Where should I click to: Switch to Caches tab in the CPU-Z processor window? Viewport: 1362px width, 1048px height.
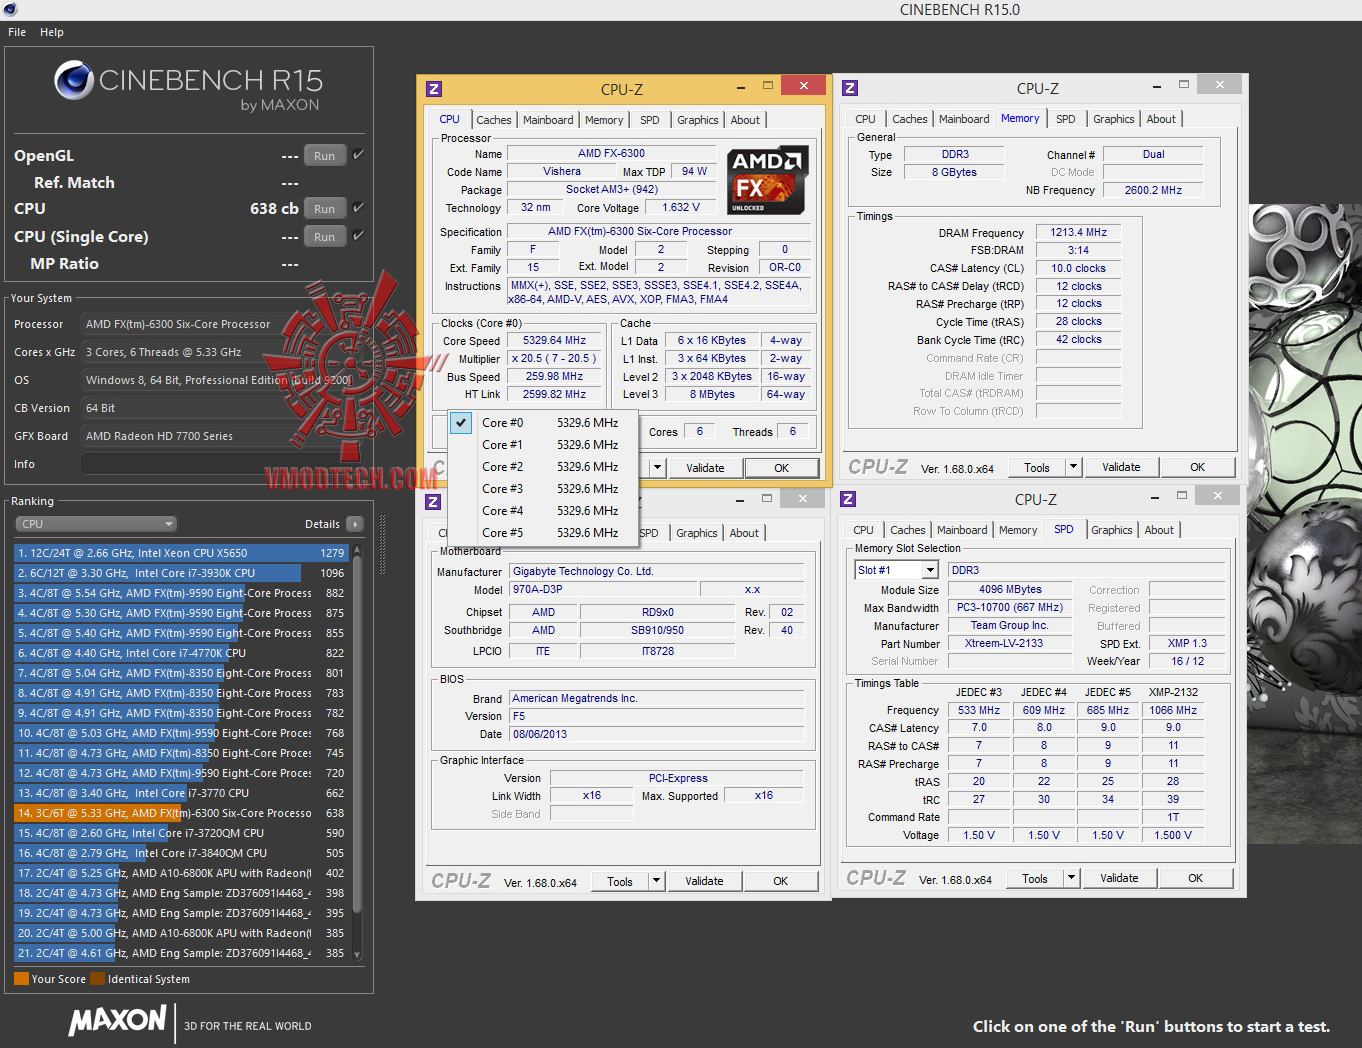point(494,120)
